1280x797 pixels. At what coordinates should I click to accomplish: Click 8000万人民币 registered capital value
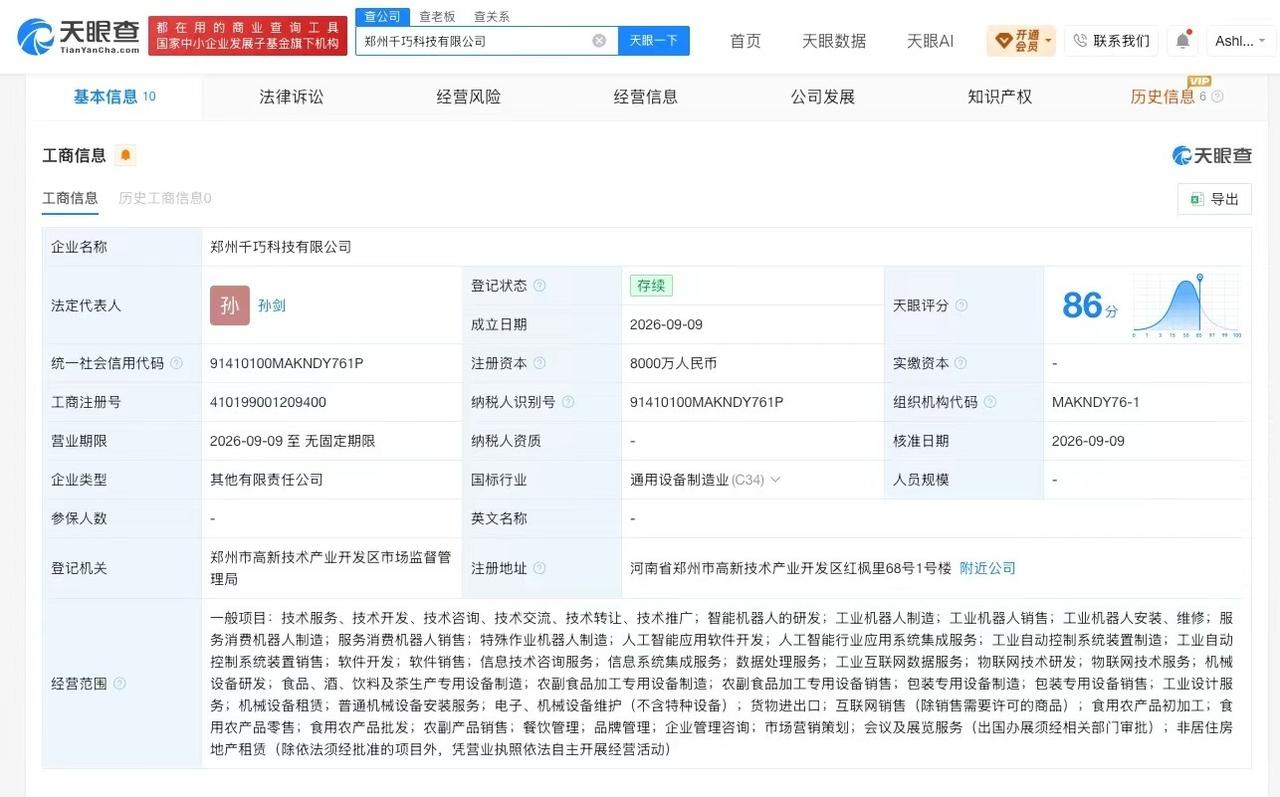pyautogui.click(x=673, y=363)
